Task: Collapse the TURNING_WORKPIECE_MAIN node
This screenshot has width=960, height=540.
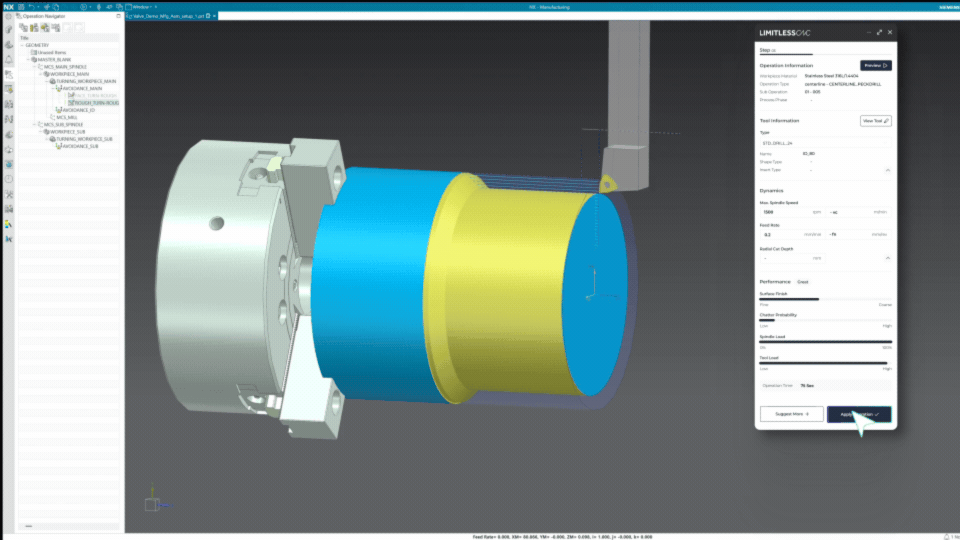Action: (x=47, y=81)
